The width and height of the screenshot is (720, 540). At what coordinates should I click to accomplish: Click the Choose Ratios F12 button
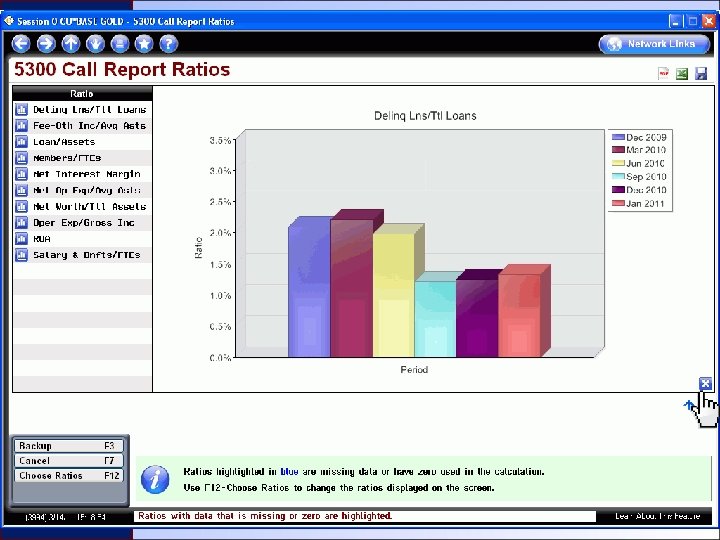pyautogui.click(x=69, y=476)
